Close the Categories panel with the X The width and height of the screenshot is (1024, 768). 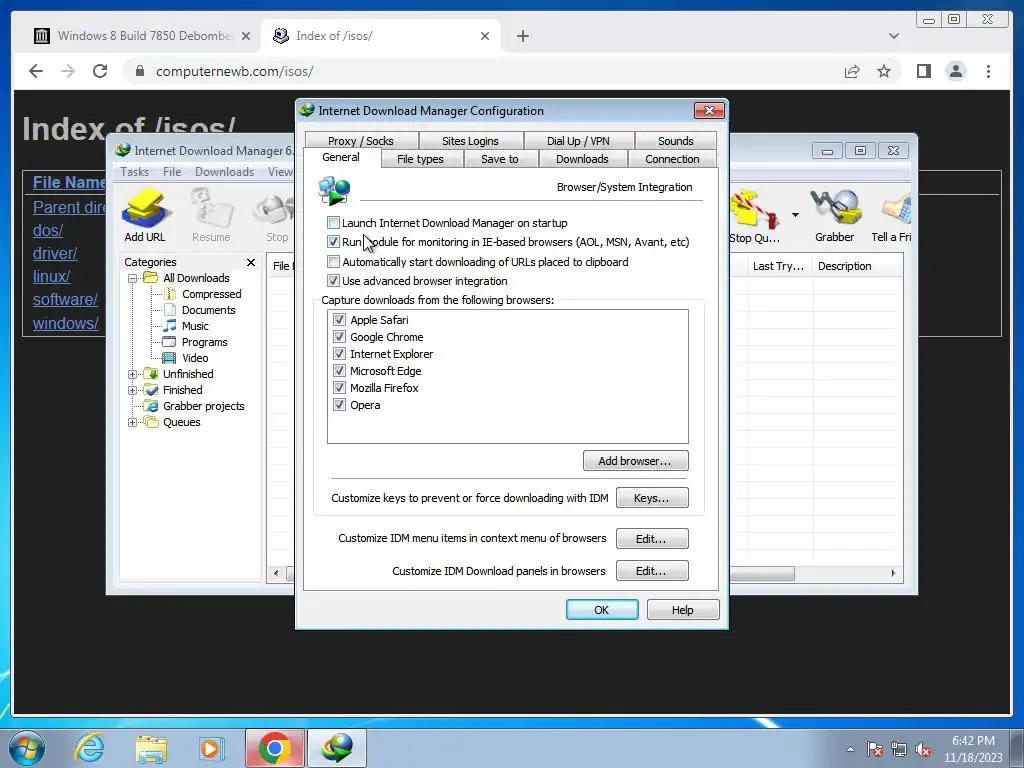(251, 262)
